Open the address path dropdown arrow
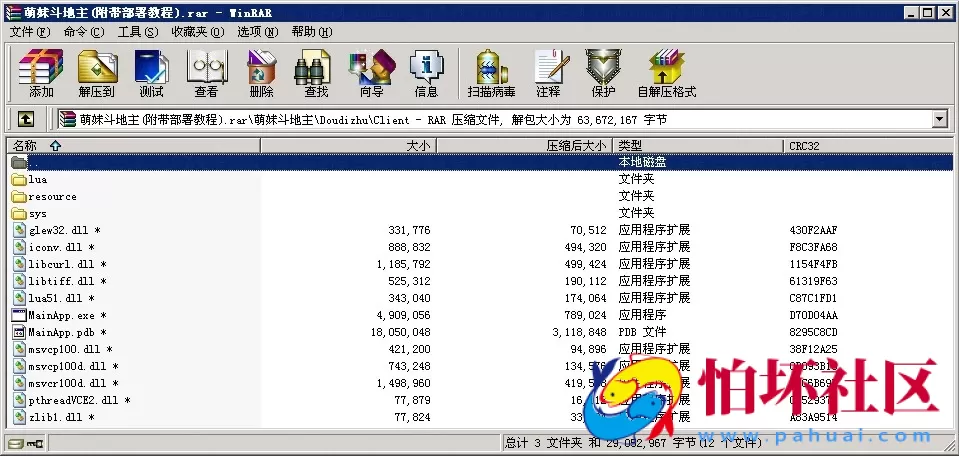 [x=941, y=119]
